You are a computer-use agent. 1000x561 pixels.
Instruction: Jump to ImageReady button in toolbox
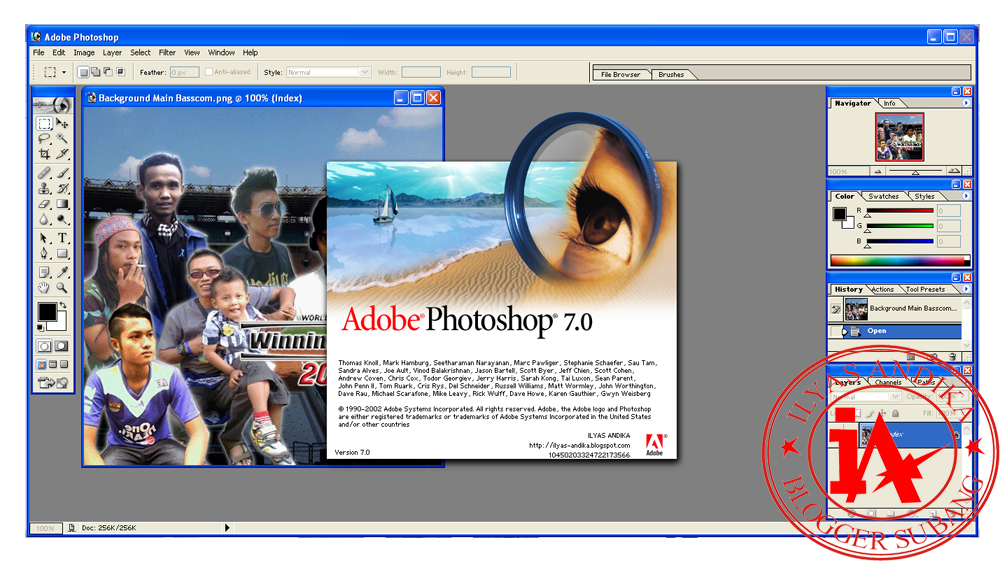(x=53, y=383)
